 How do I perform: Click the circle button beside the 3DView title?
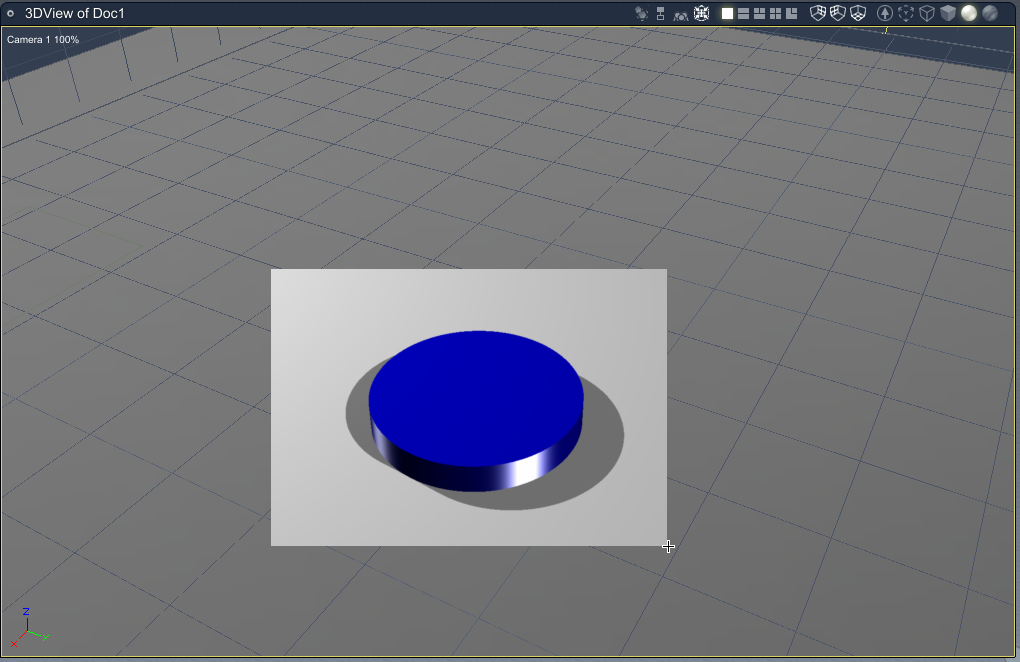10,14
